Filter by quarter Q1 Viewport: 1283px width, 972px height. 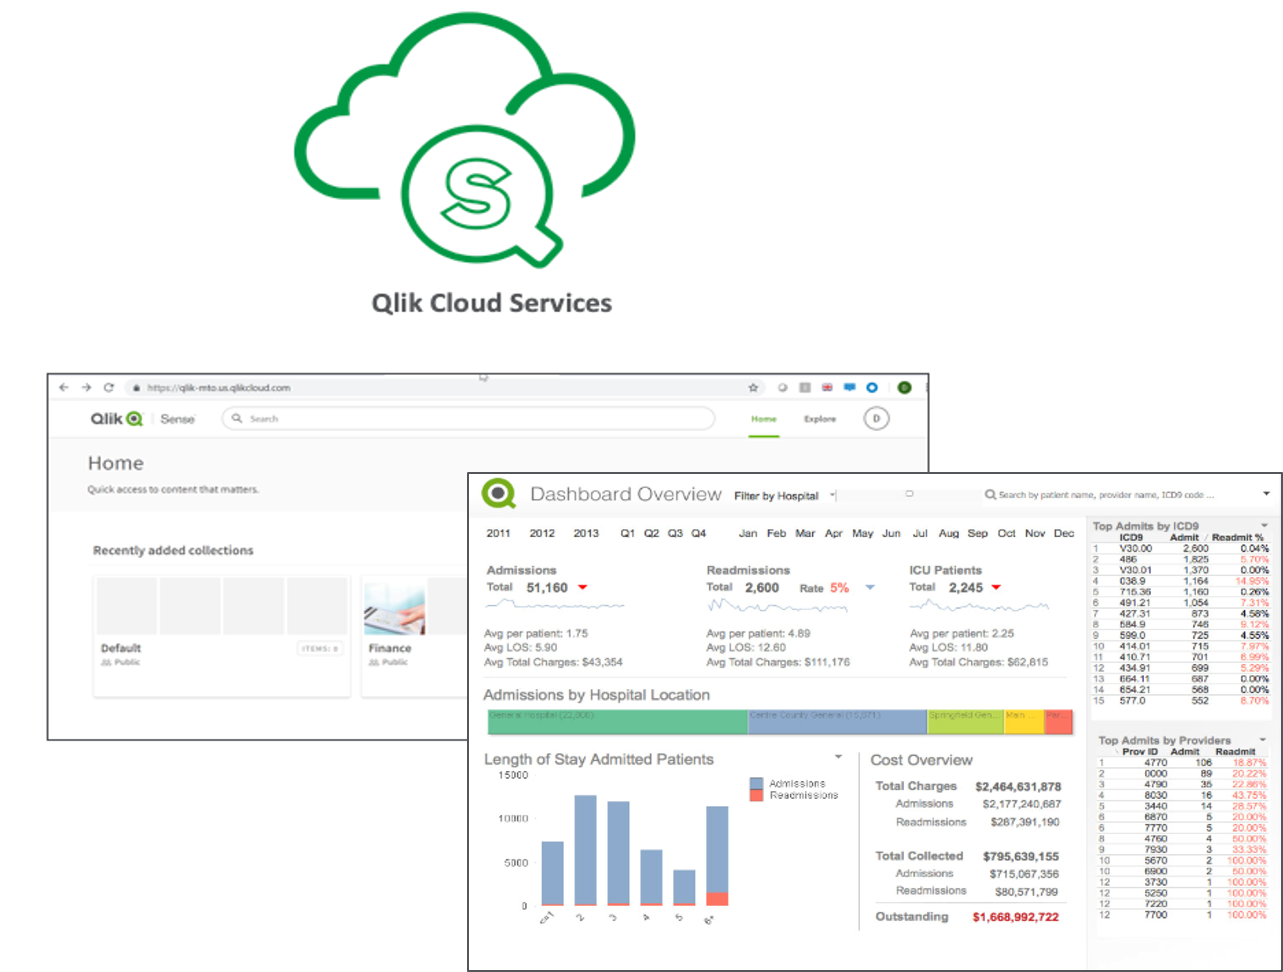tap(627, 534)
